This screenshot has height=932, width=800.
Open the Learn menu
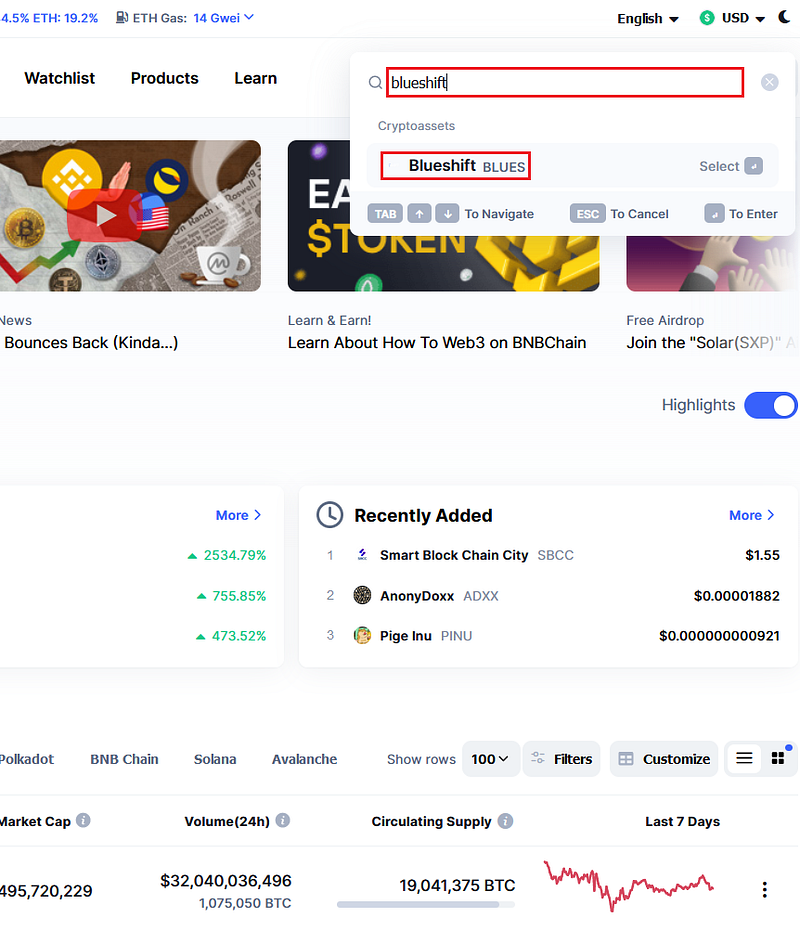(x=256, y=78)
